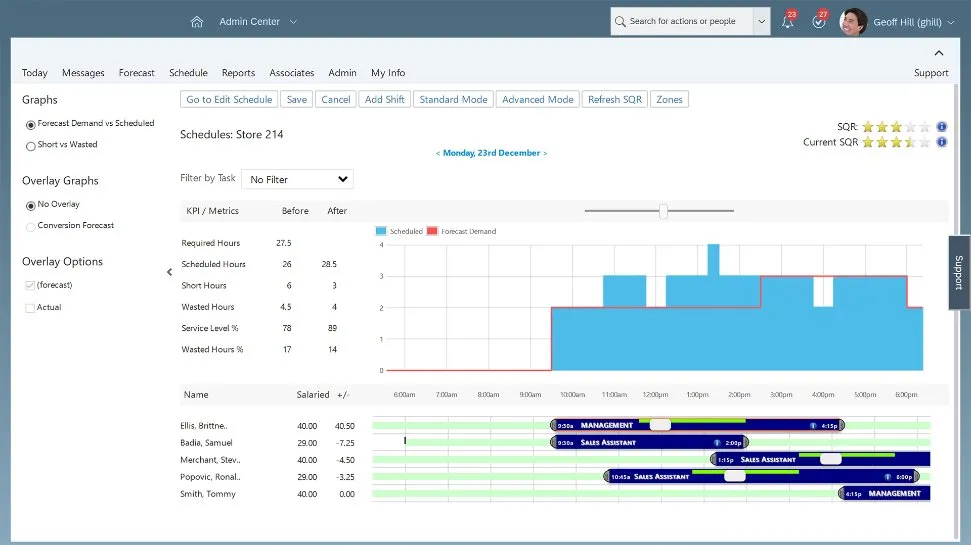This screenshot has width=971, height=545.
Task: Click Geoff Hill's profile avatar
Action: (853, 22)
